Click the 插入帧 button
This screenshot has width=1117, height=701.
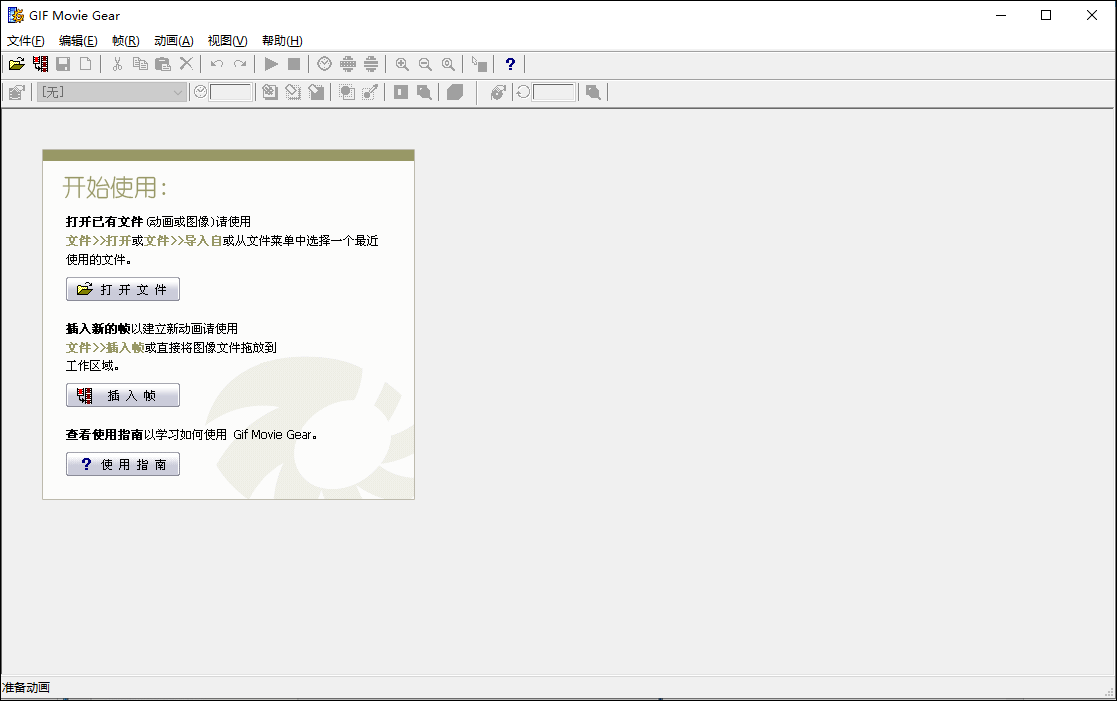pos(123,395)
